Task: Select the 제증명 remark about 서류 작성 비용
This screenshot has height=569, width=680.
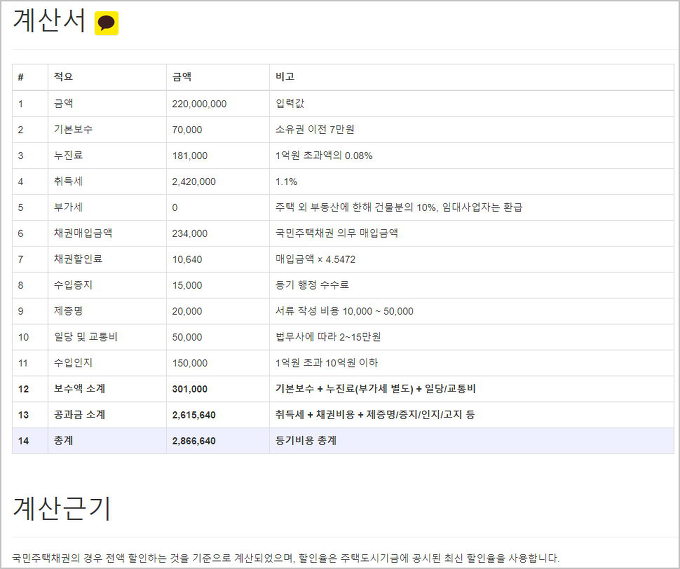Action: pos(344,311)
